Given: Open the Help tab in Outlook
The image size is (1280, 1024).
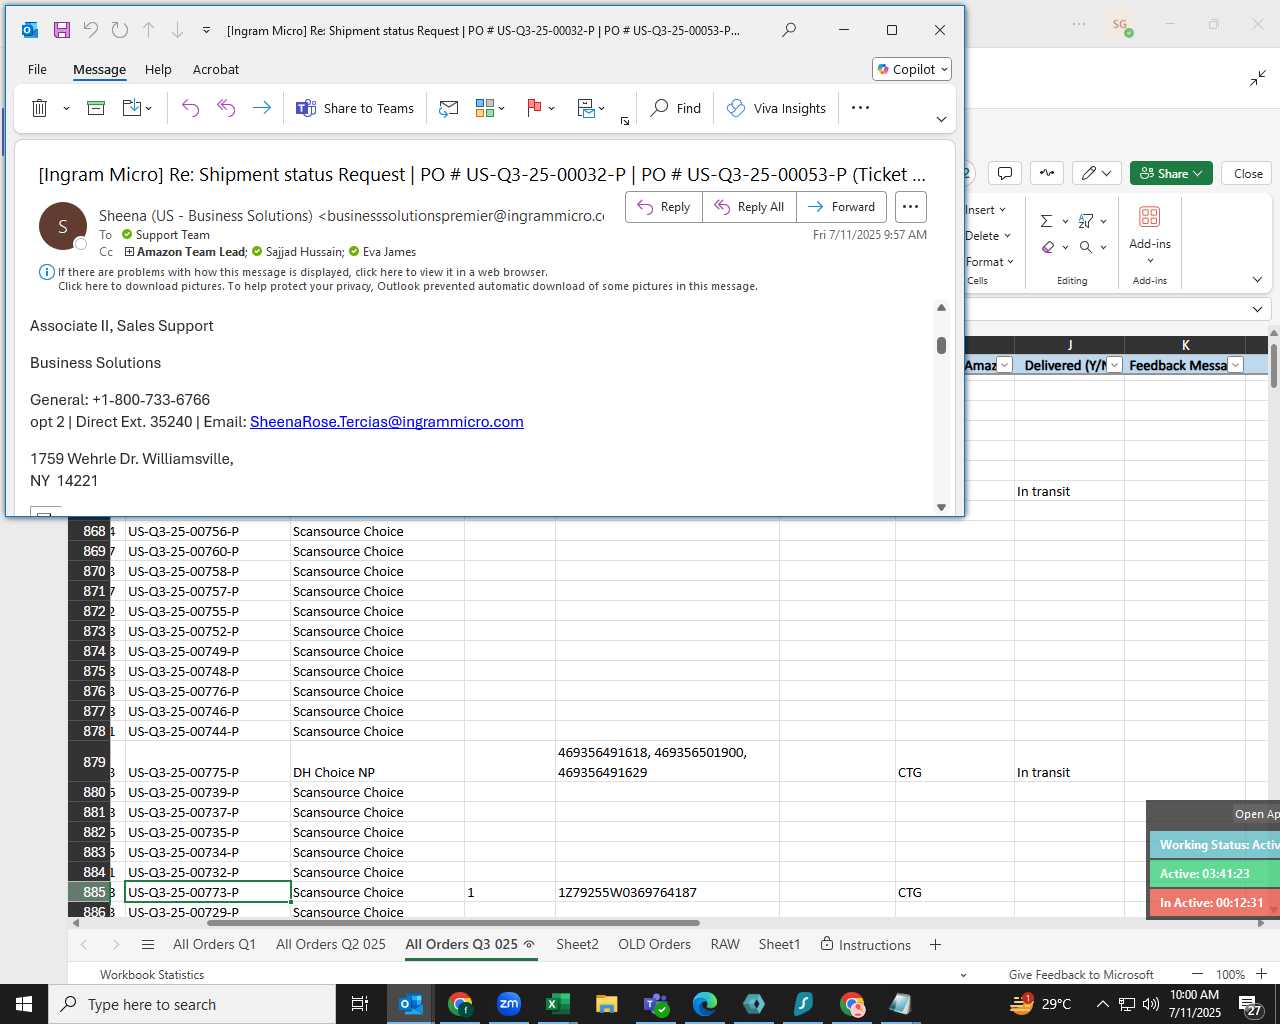Looking at the screenshot, I should point(158,69).
